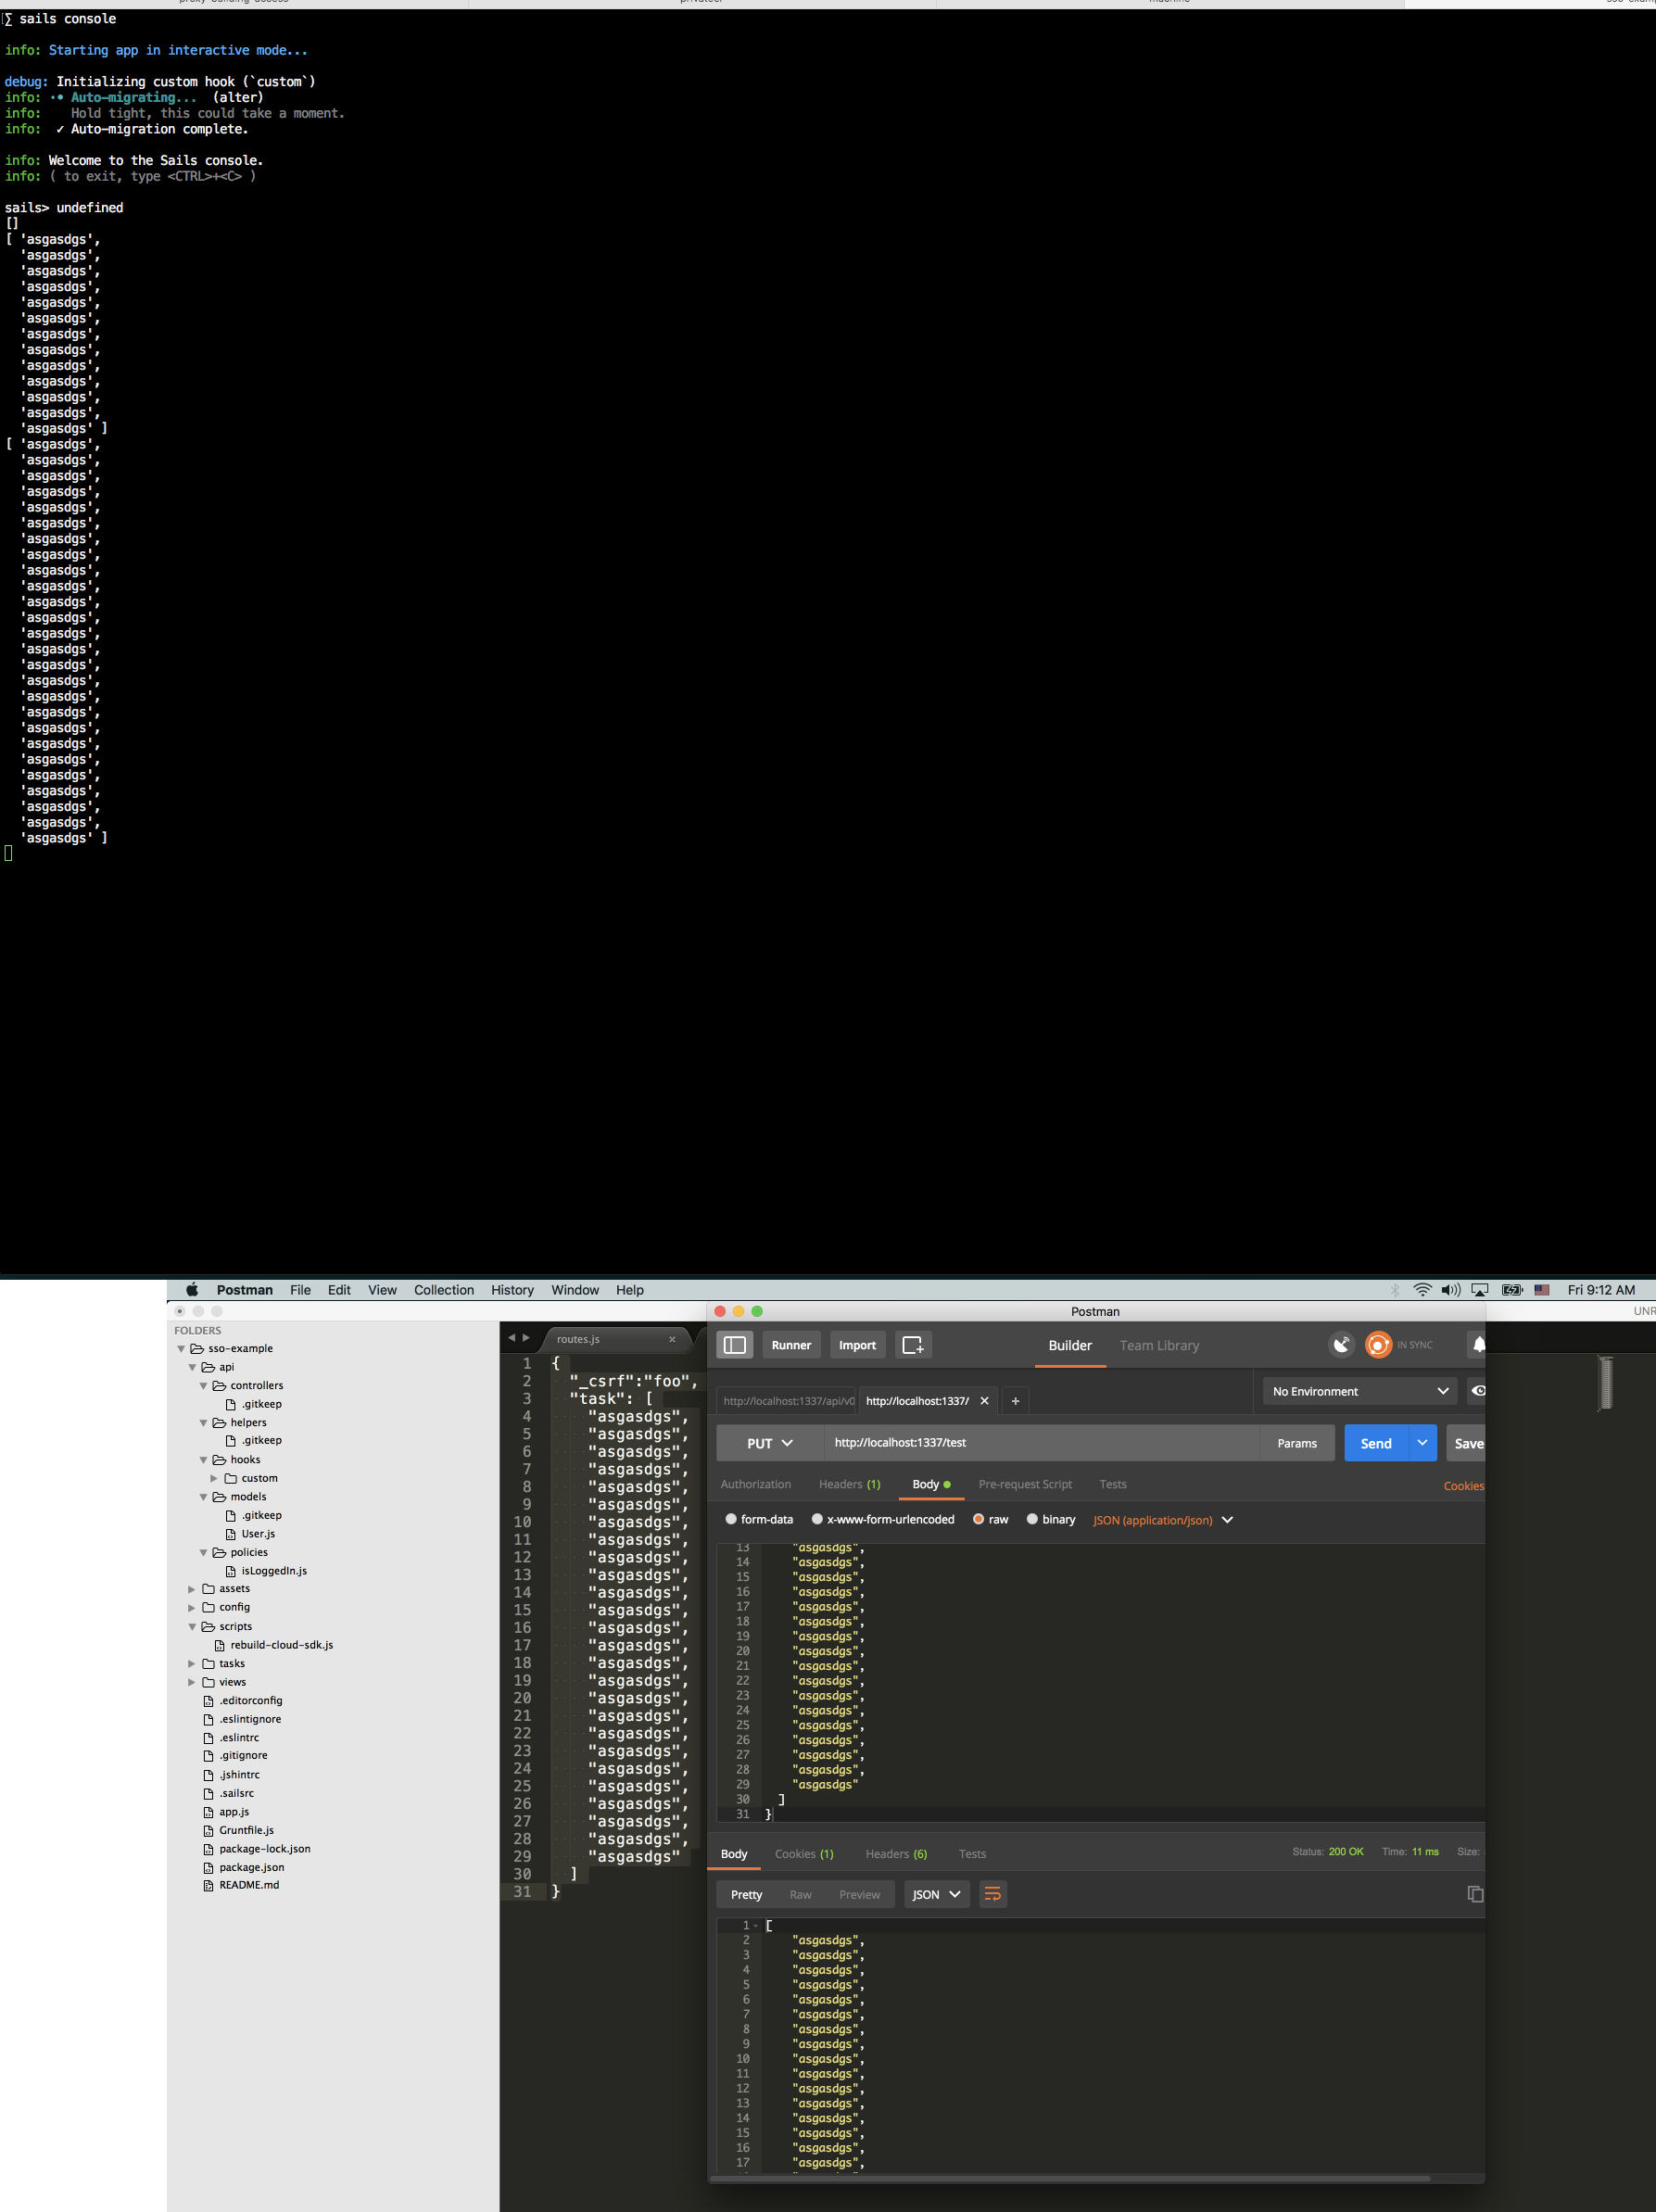Open the Interceptor satellite icon
The image size is (1656, 2212).
pos(1341,1345)
